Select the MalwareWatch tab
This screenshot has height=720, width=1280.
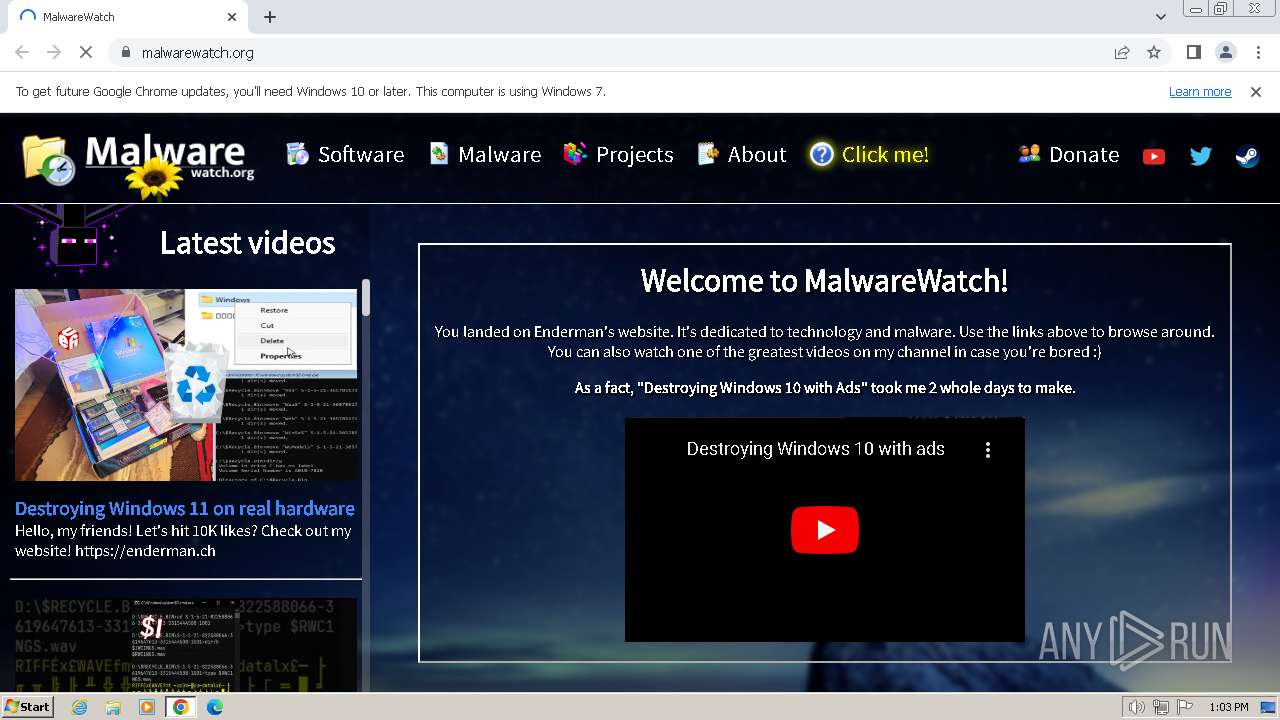click(x=125, y=17)
